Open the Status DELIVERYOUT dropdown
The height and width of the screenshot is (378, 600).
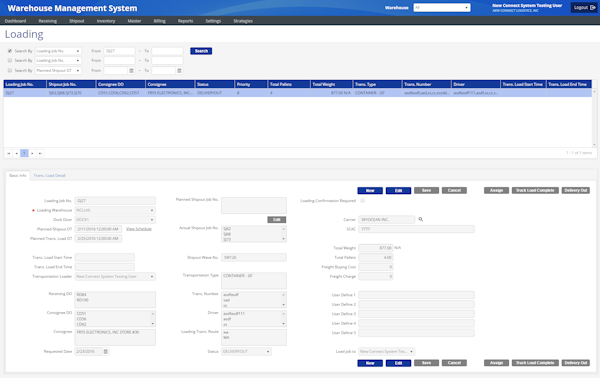pyautogui.click(x=246, y=351)
